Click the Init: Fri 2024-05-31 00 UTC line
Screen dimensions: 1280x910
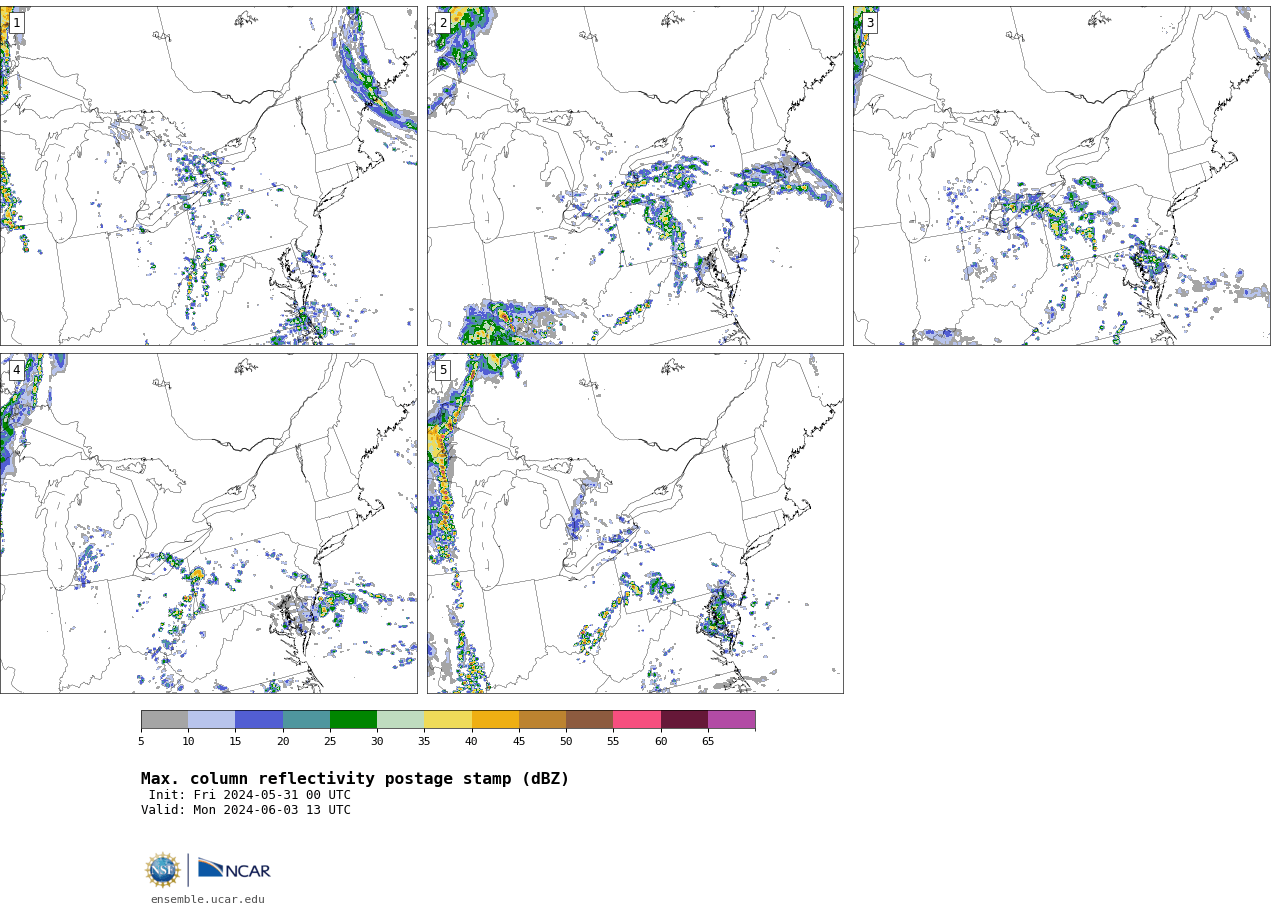[250, 796]
